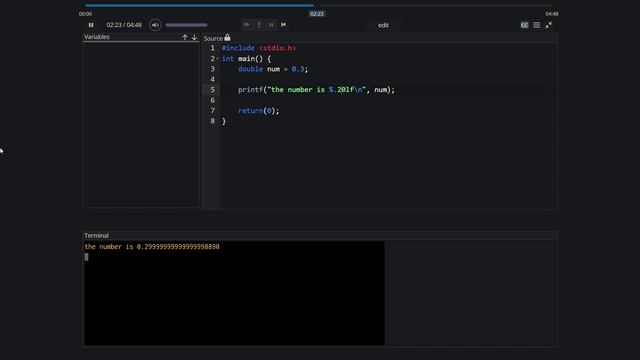640x360 pixels.
Task: Seek on the video progress bar
Action: tap(318, 5)
